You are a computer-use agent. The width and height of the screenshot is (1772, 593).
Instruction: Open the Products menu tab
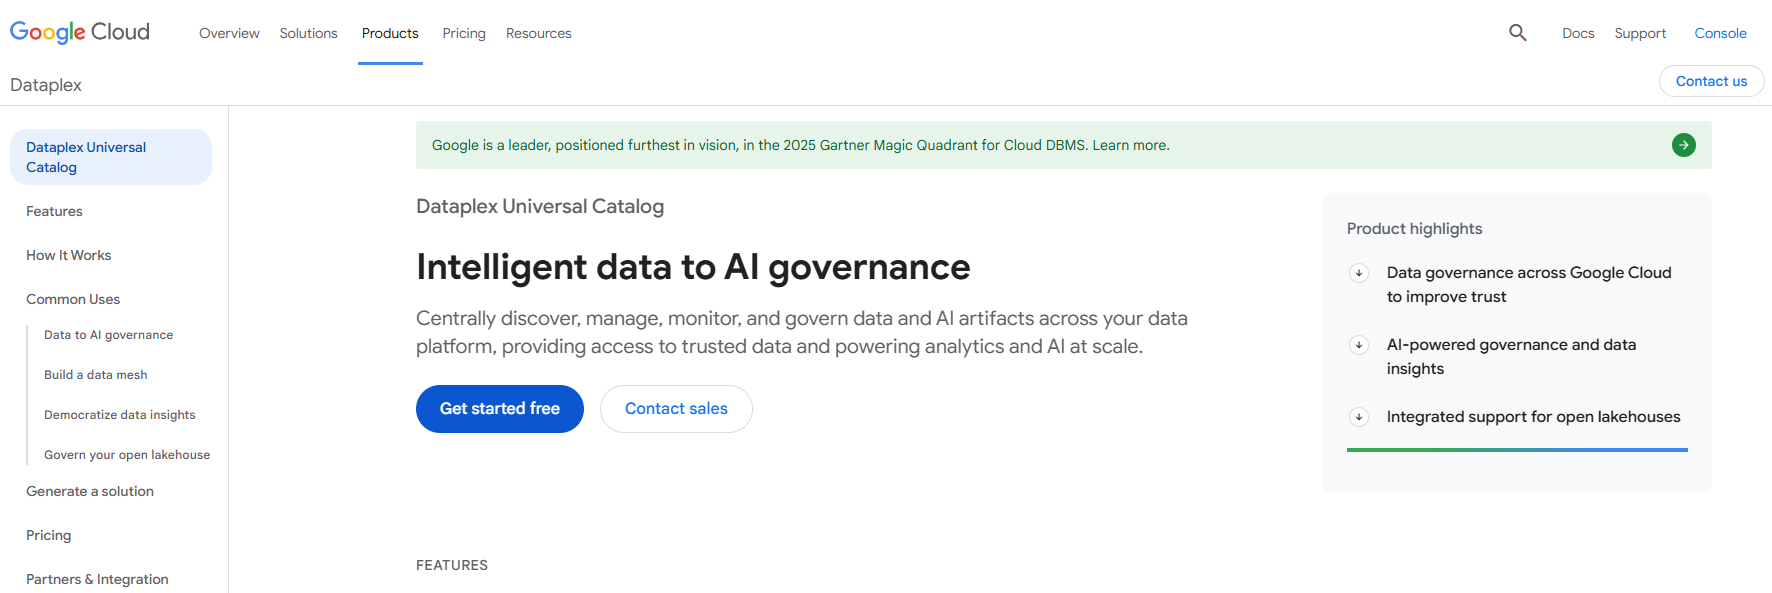coord(390,33)
